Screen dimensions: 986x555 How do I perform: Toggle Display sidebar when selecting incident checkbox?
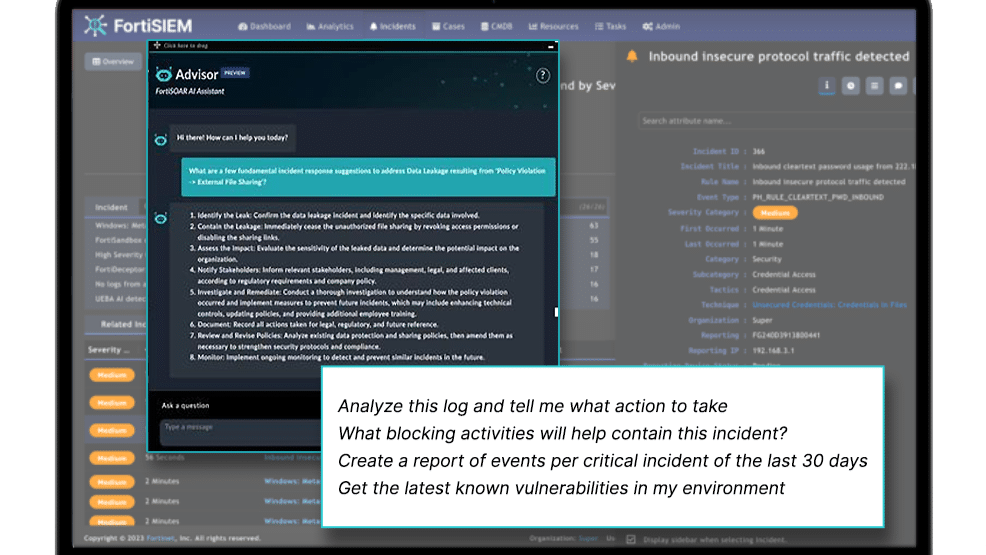coord(631,539)
